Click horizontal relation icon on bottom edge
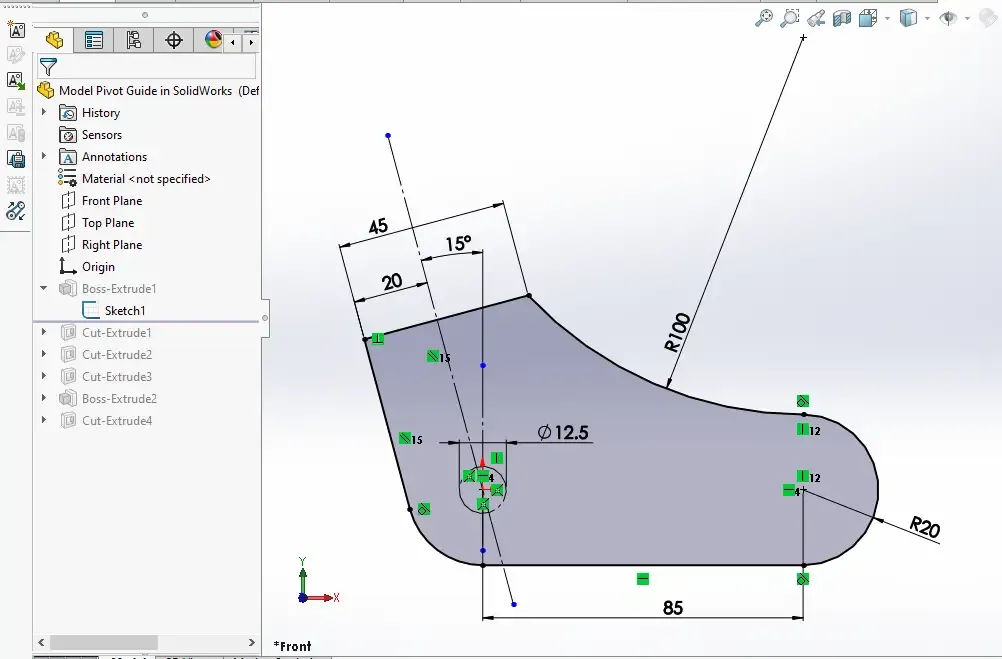Viewport: 1002px width, 659px height. (x=643, y=579)
